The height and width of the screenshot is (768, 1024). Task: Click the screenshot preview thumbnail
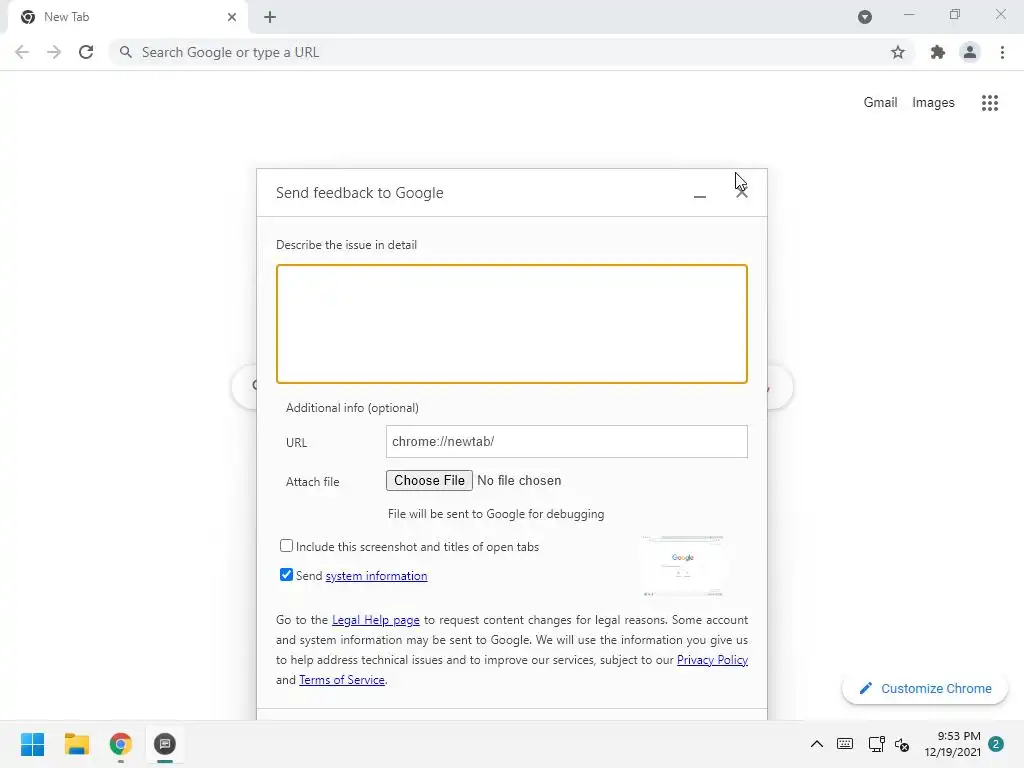click(682, 566)
